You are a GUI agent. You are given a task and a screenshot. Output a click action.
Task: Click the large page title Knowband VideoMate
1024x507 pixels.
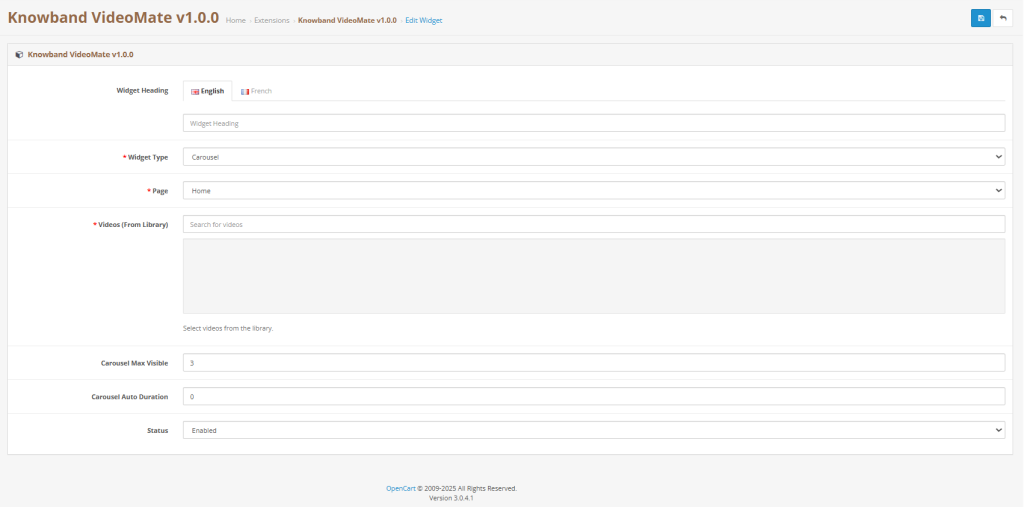coord(113,18)
